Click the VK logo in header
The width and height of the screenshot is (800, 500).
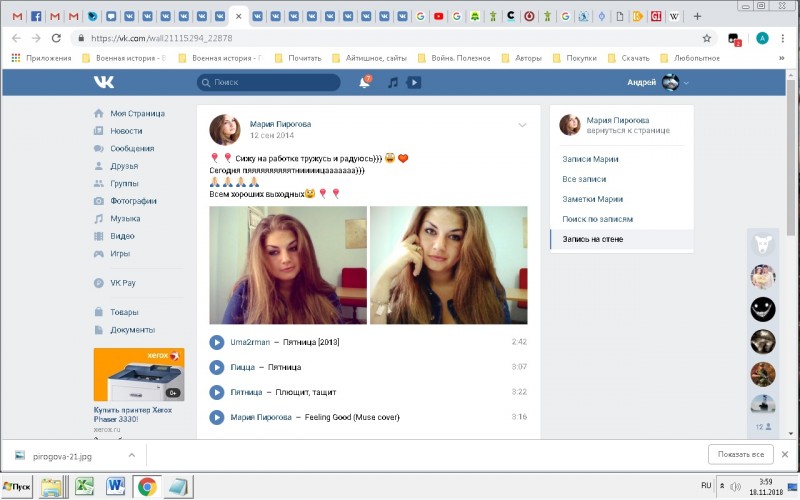104,82
